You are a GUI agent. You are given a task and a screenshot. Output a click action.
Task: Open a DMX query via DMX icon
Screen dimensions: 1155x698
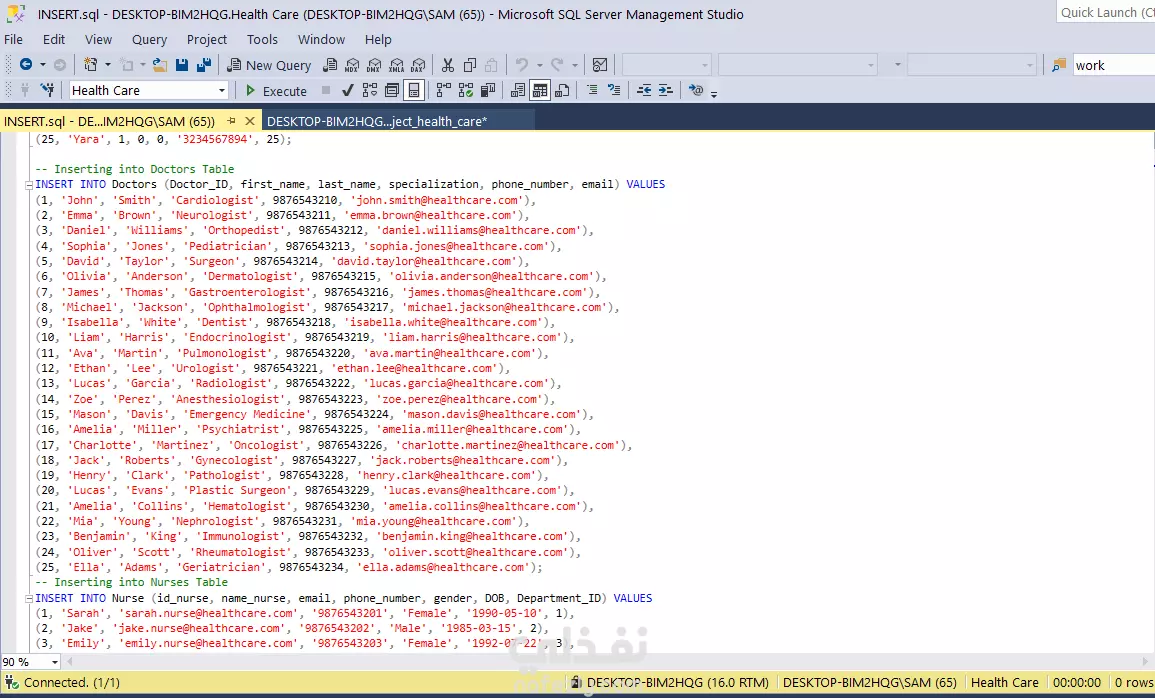click(374, 65)
